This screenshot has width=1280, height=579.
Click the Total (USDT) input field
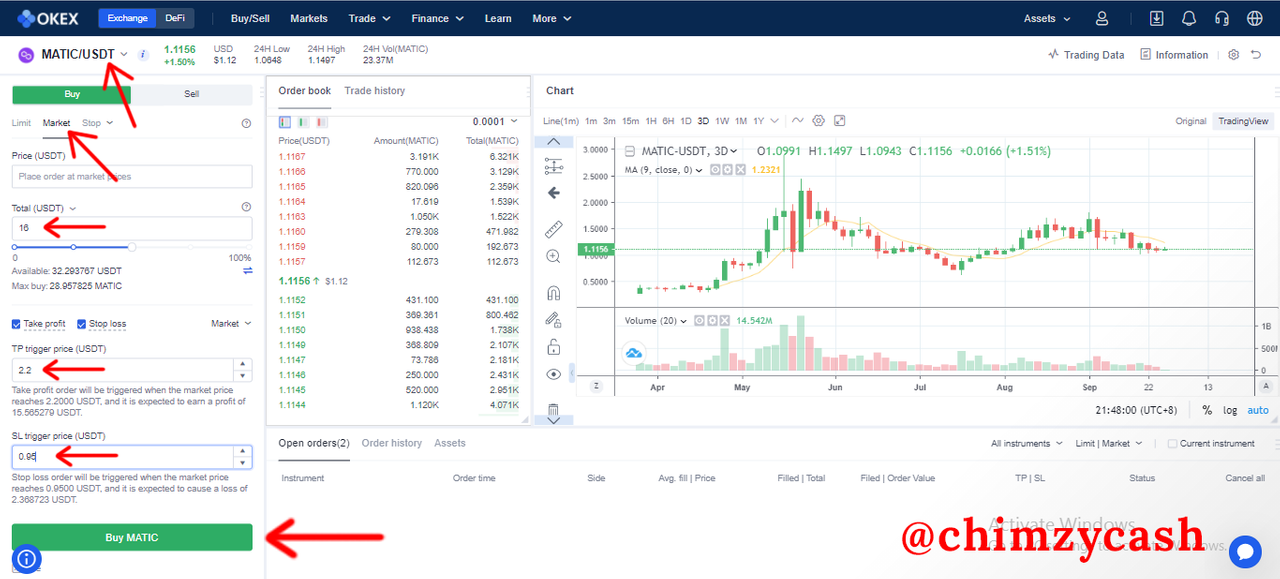coord(132,228)
